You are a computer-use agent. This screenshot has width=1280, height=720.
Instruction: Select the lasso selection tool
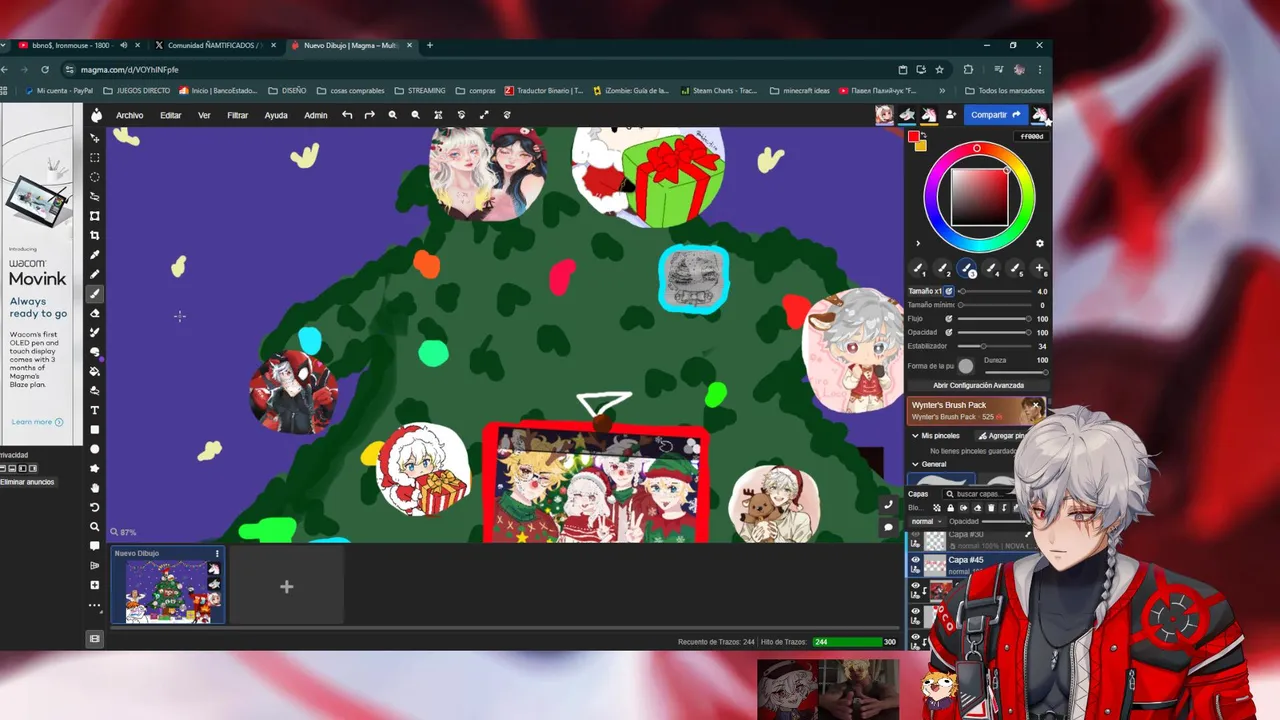[x=95, y=197]
